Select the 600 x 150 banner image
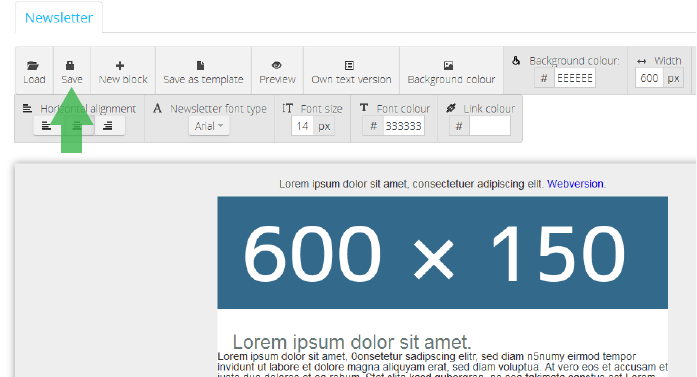This screenshot has height=377, width=697. (442, 253)
